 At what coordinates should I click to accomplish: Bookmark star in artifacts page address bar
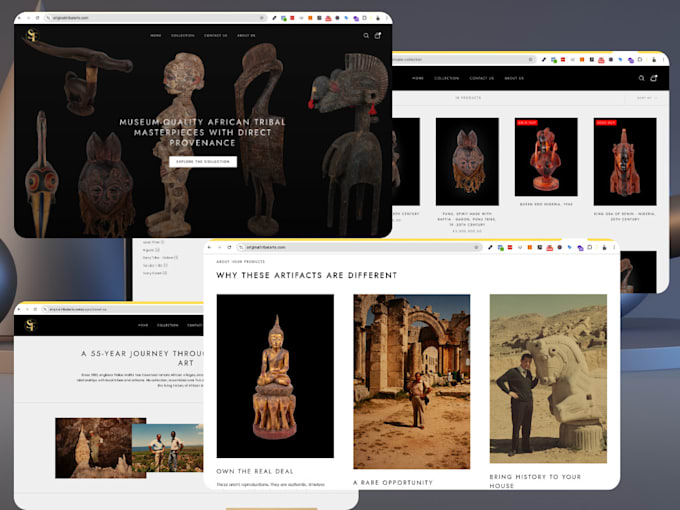click(476, 247)
